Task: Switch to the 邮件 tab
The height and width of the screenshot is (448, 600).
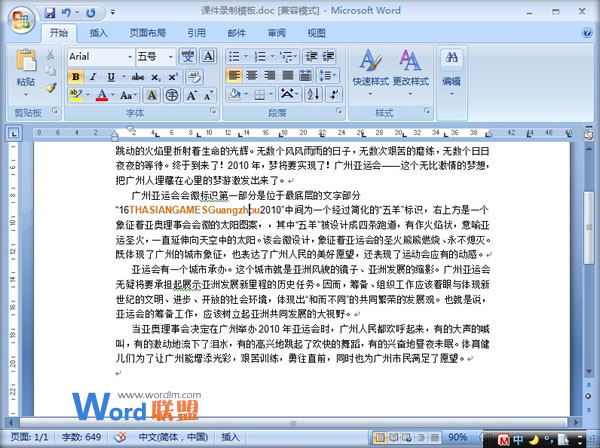Action: click(x=236, y=33)
